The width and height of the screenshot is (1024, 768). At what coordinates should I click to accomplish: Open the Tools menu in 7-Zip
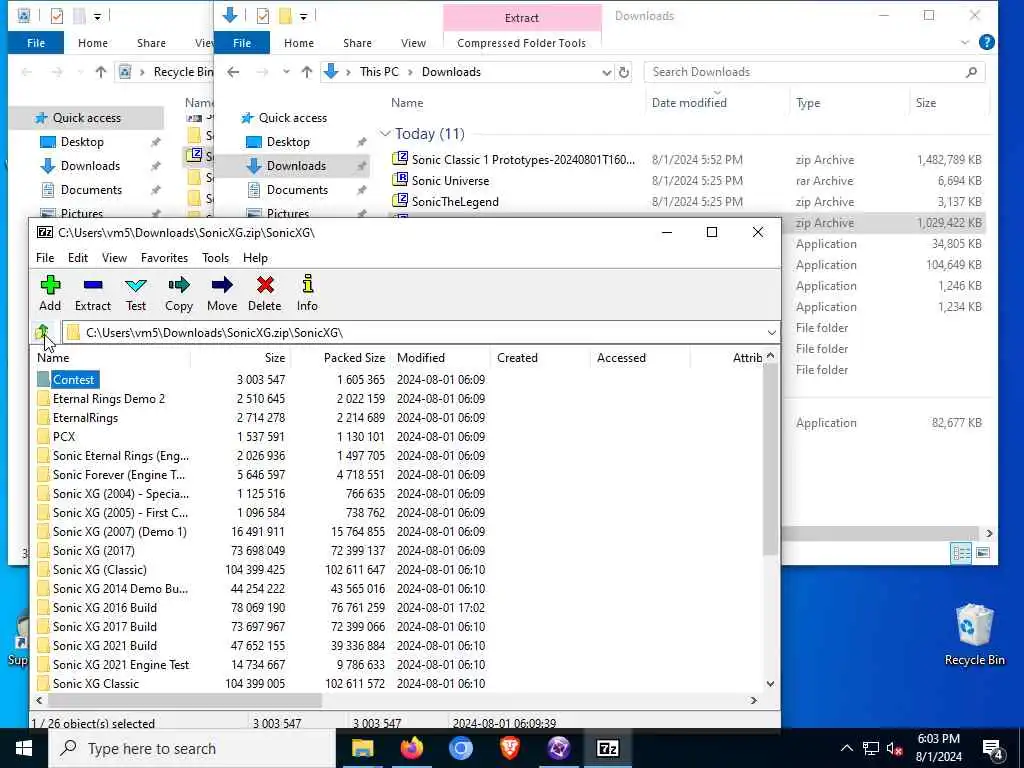tap(215, 257)
